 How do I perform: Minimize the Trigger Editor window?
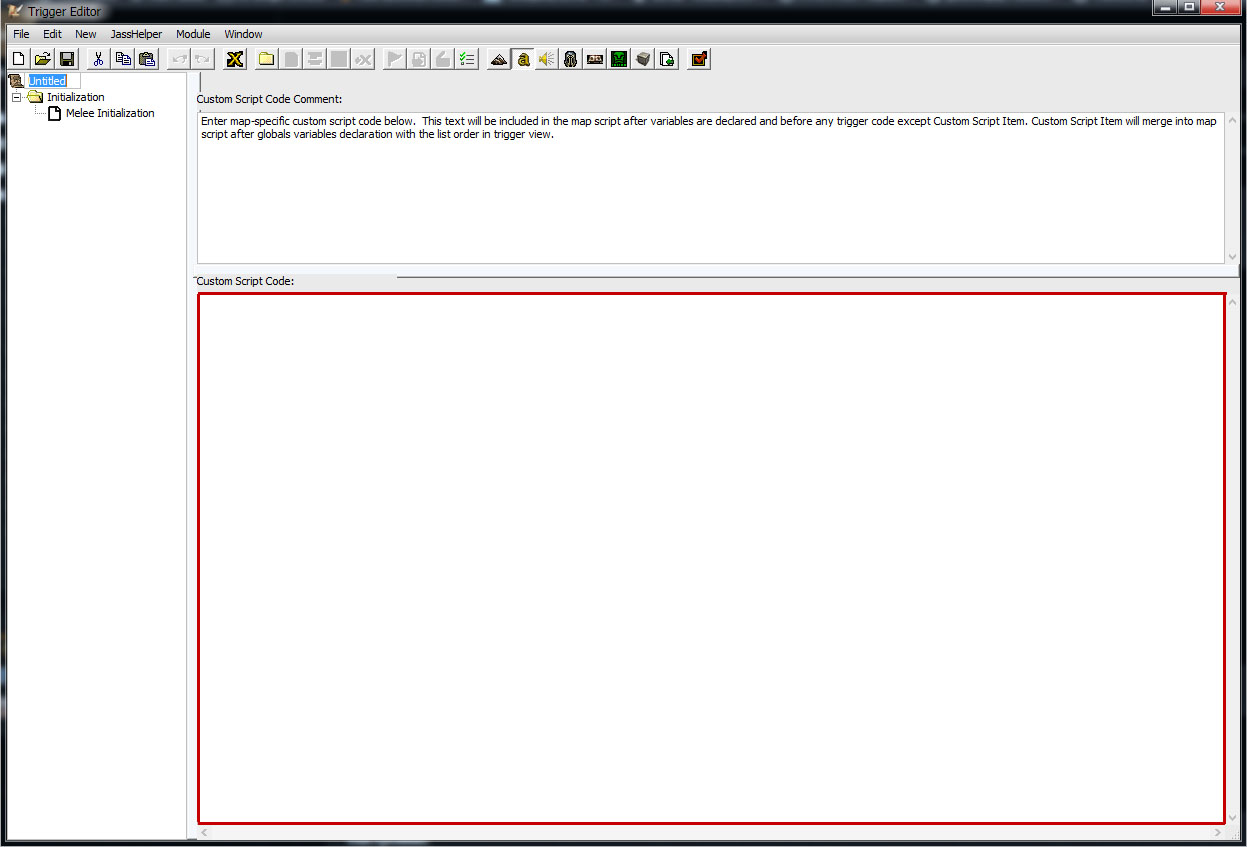(x=1165, y=8)
